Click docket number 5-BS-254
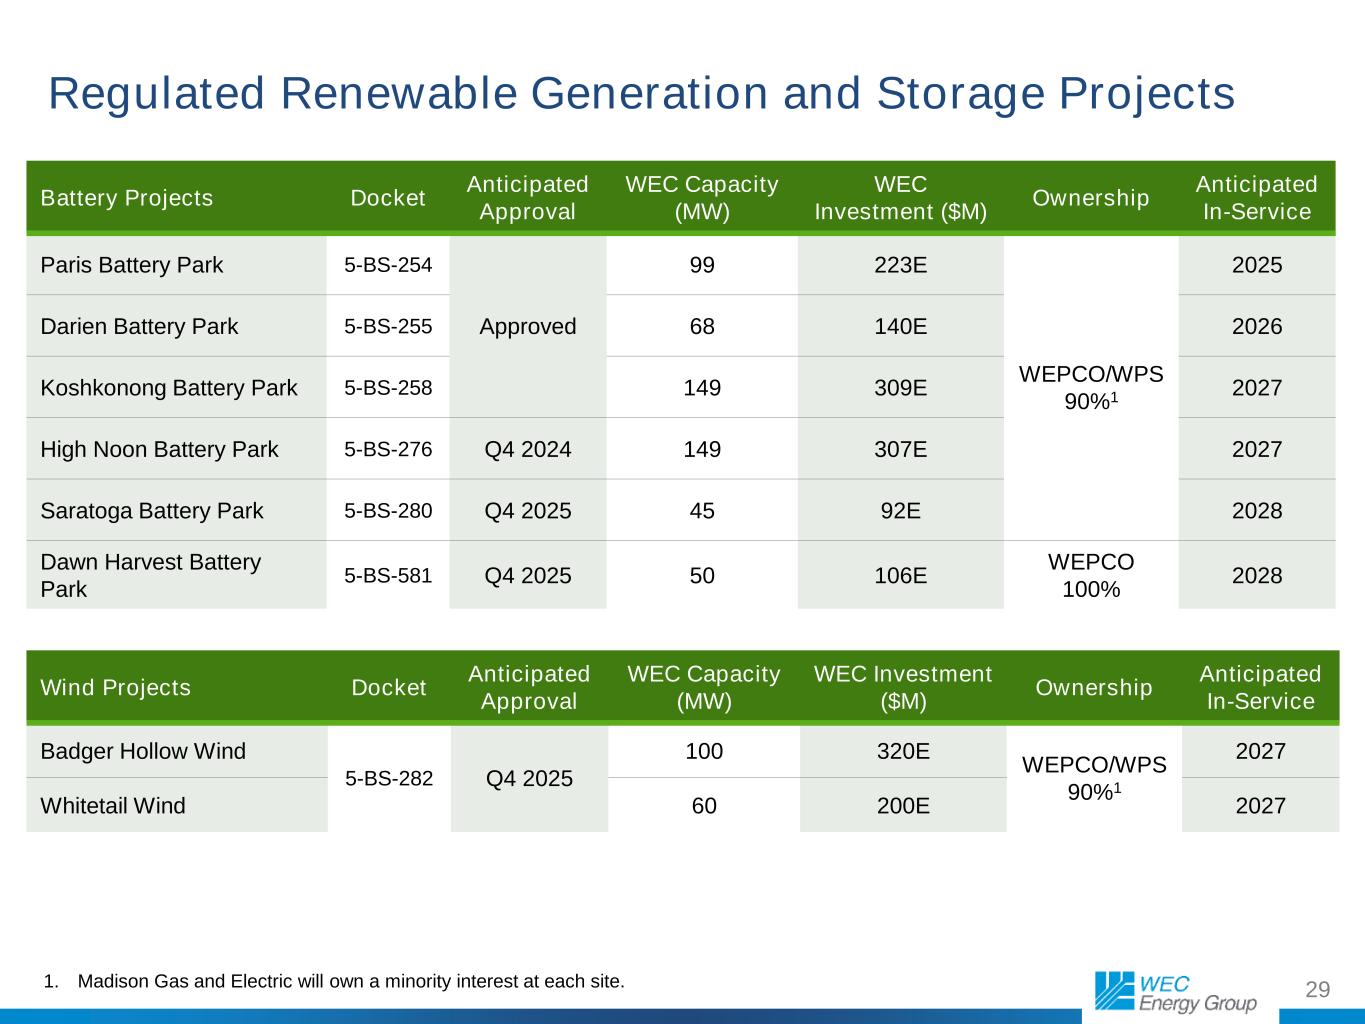The height and width of the screenshot is (1024, 1365). (x=388, y=265)
